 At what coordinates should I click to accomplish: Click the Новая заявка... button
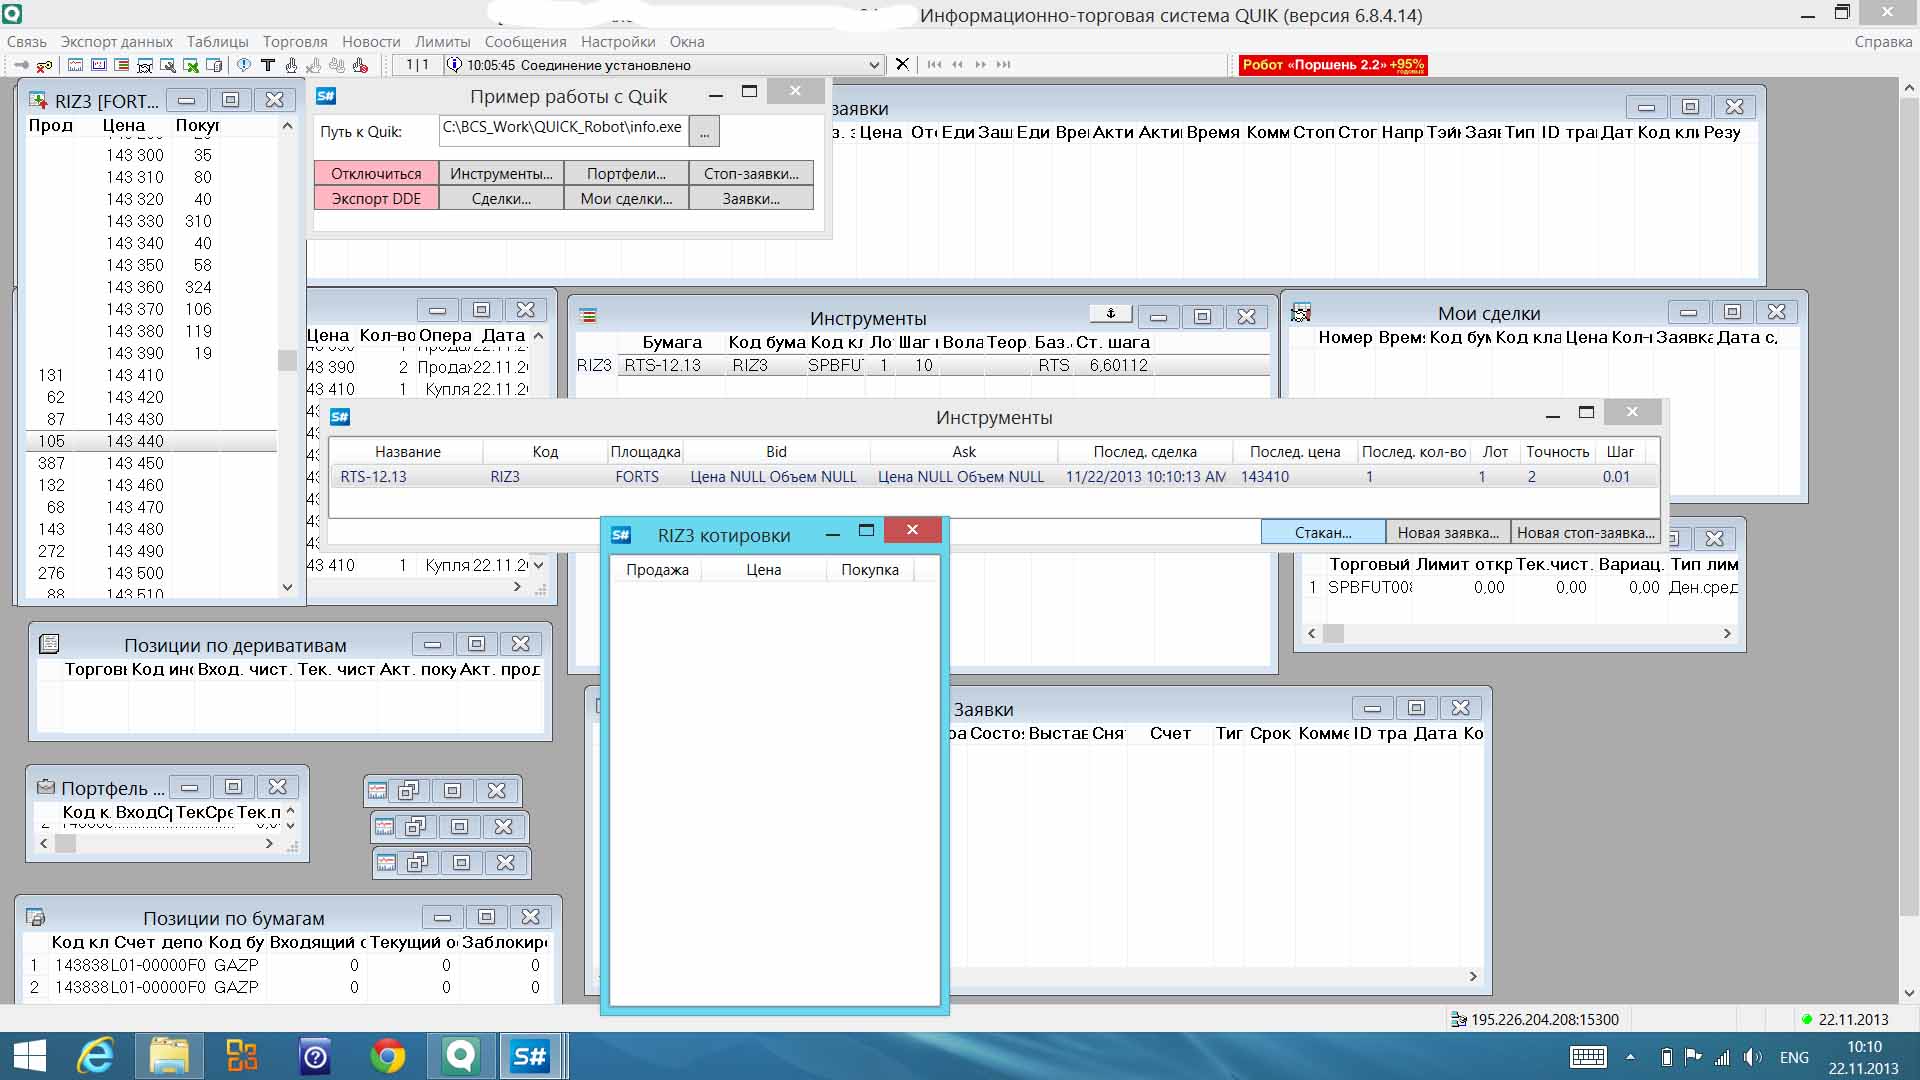coord(1448,532)
